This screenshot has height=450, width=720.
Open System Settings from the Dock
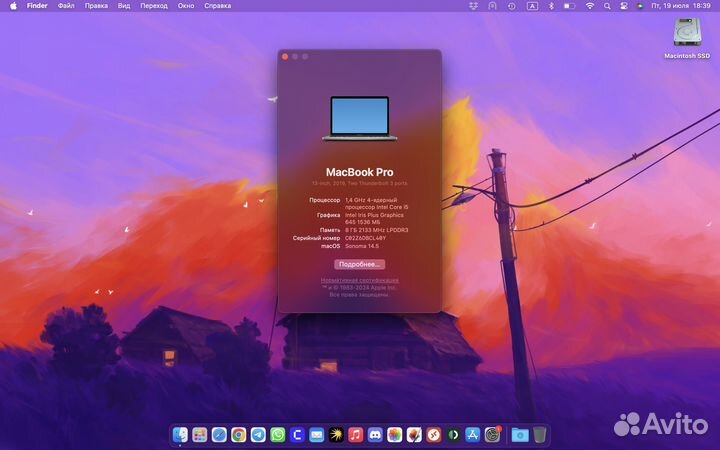(492, 434)
